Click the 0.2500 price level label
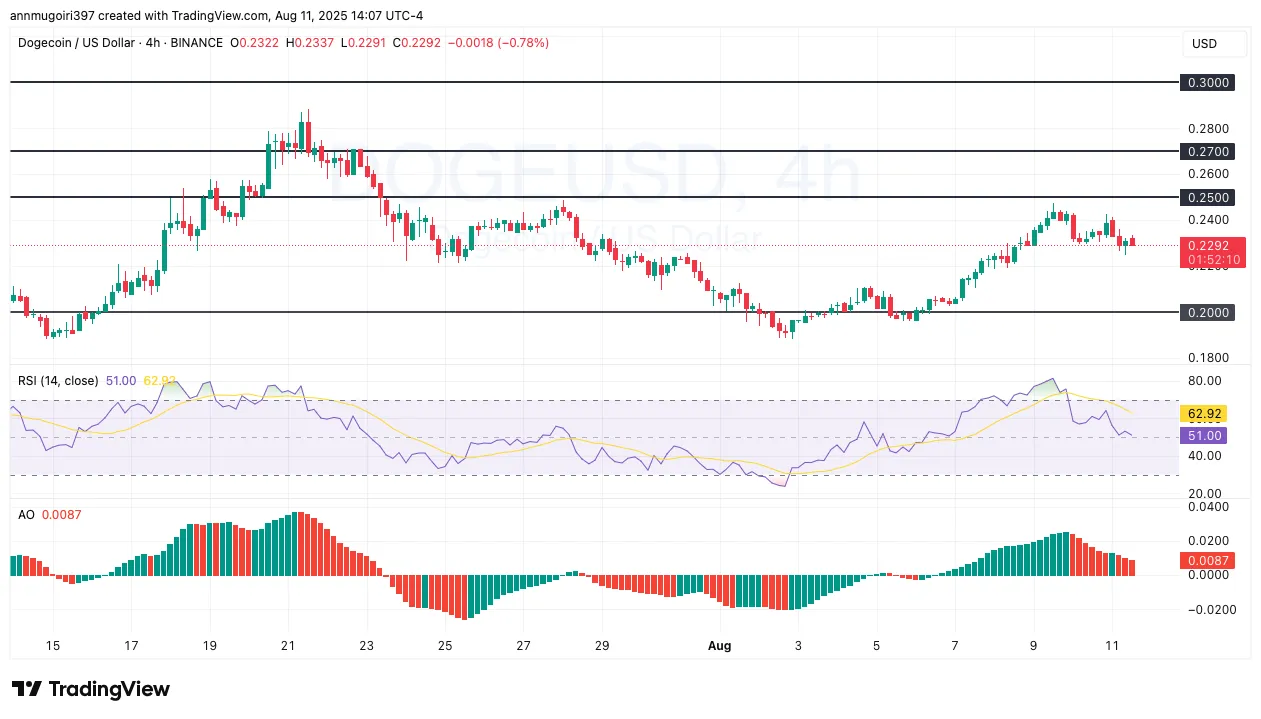 (1208, 197)
